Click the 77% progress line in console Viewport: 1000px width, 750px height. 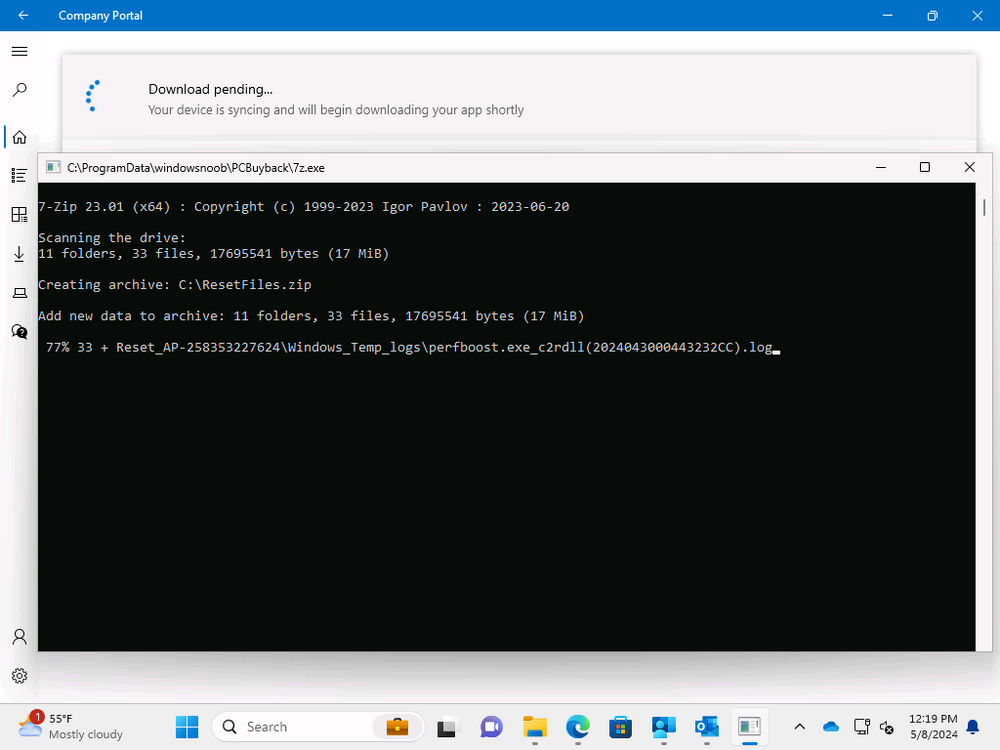point(409,348)
